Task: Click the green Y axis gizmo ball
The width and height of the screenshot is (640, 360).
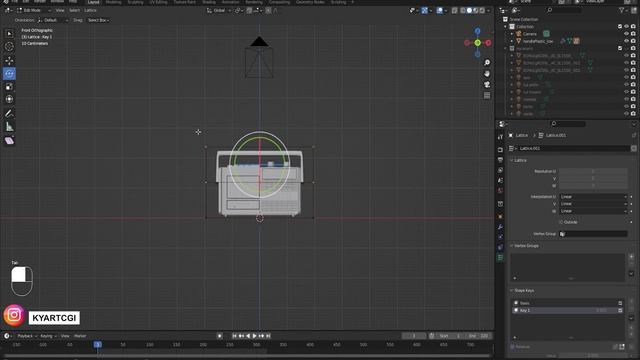Action: [x=477, y=42]
